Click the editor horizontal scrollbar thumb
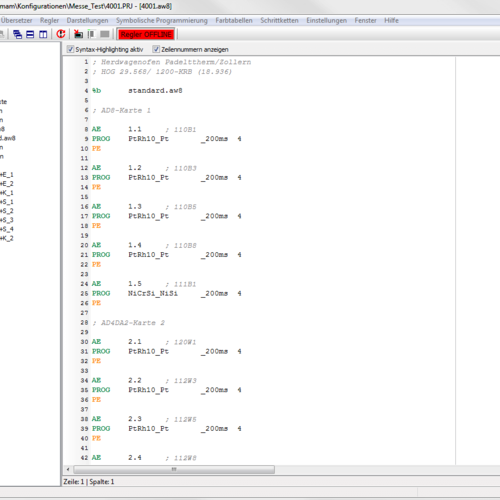Viewport: 500px width, 500px height. pyautogui.click(x=174, y=469)
